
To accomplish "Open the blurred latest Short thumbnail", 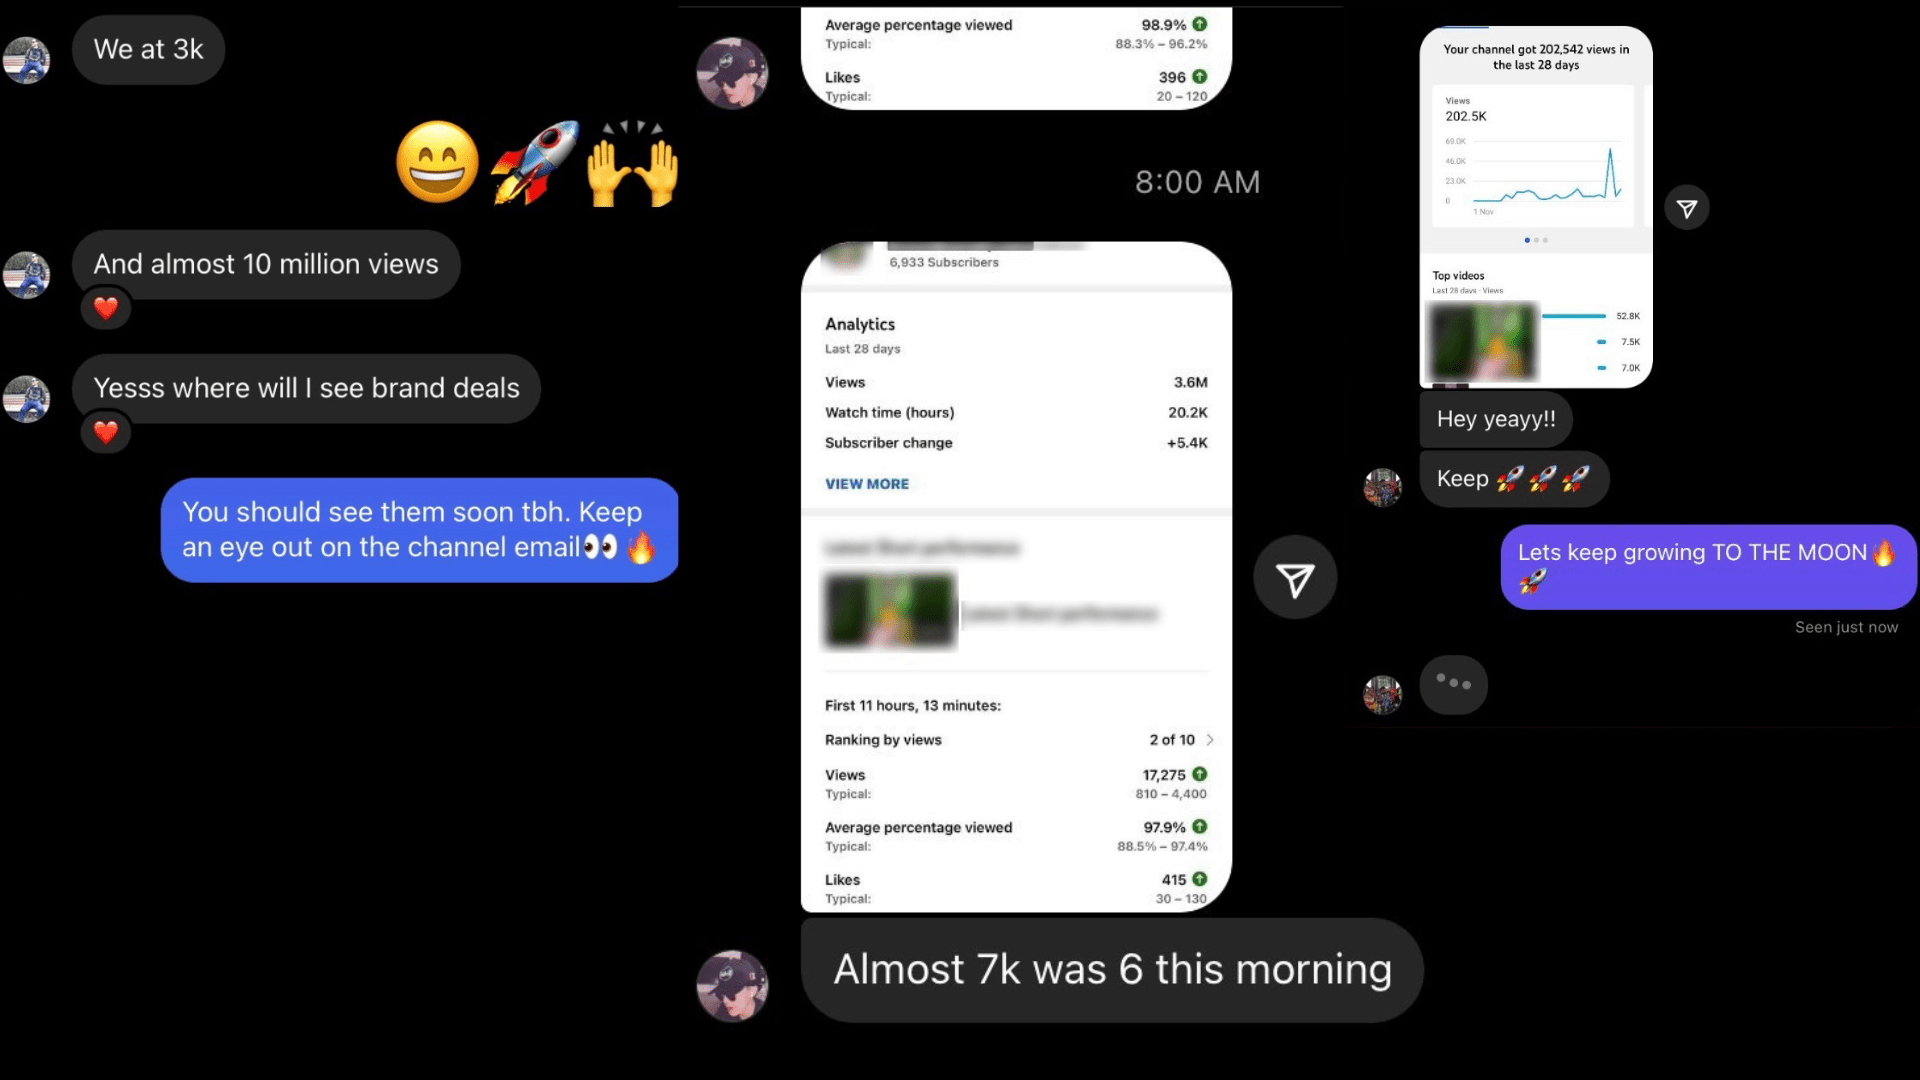I will click(889, 611).
